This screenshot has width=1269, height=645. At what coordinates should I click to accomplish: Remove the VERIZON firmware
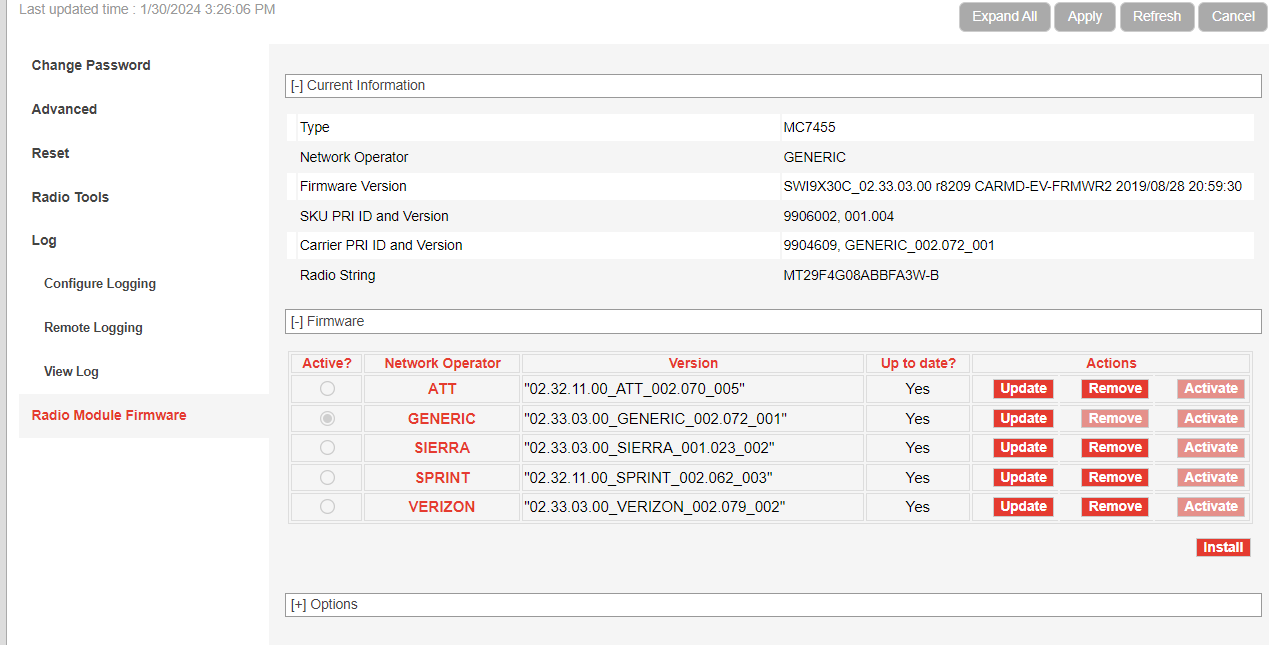1115,507
